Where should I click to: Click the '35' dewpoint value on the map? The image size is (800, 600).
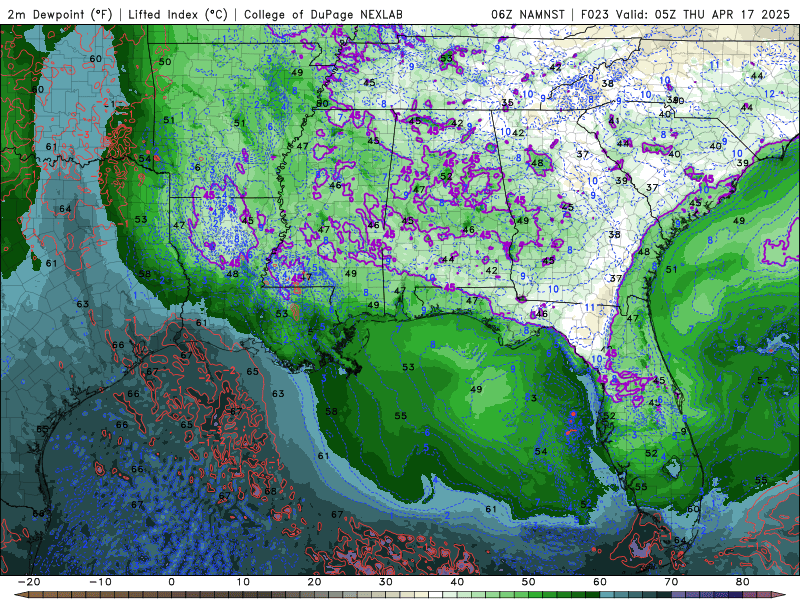click(507, 103)
